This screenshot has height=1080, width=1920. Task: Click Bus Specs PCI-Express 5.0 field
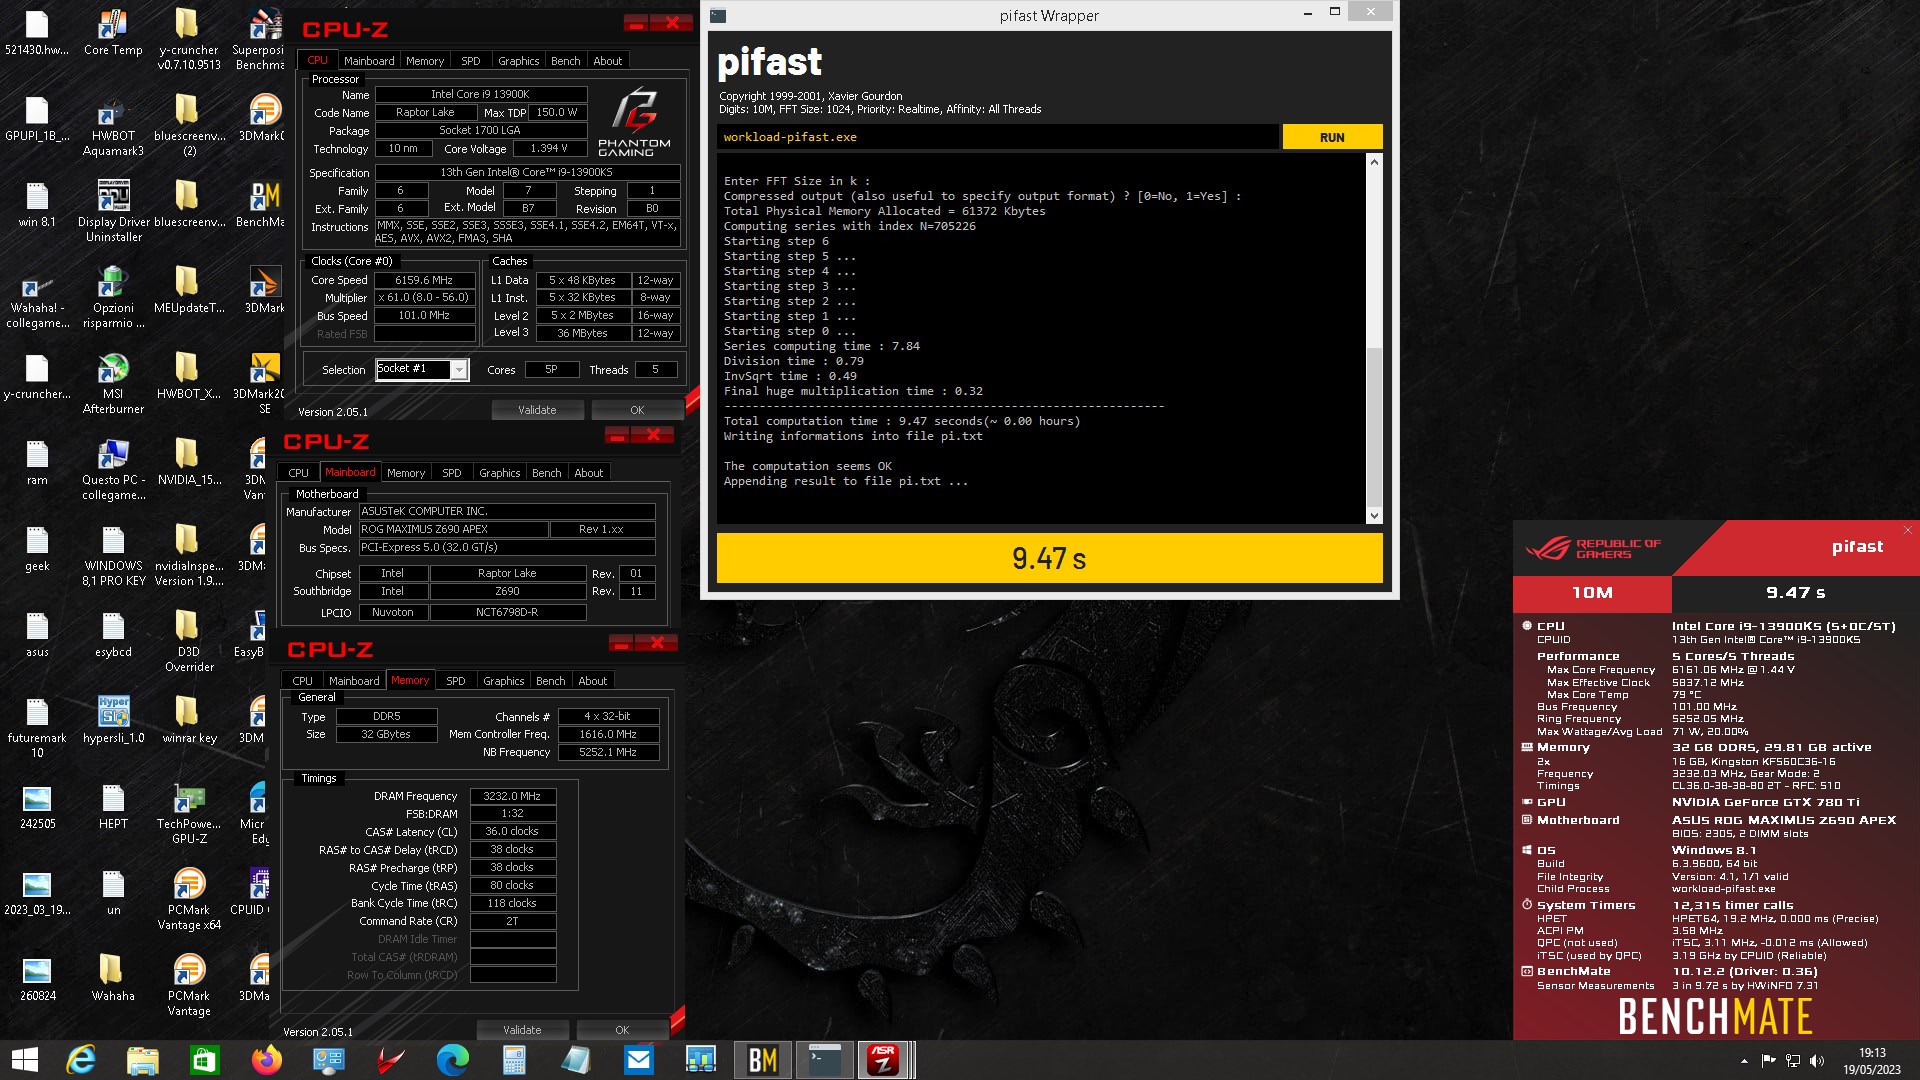pyautogui.click(x=507, y=547)
